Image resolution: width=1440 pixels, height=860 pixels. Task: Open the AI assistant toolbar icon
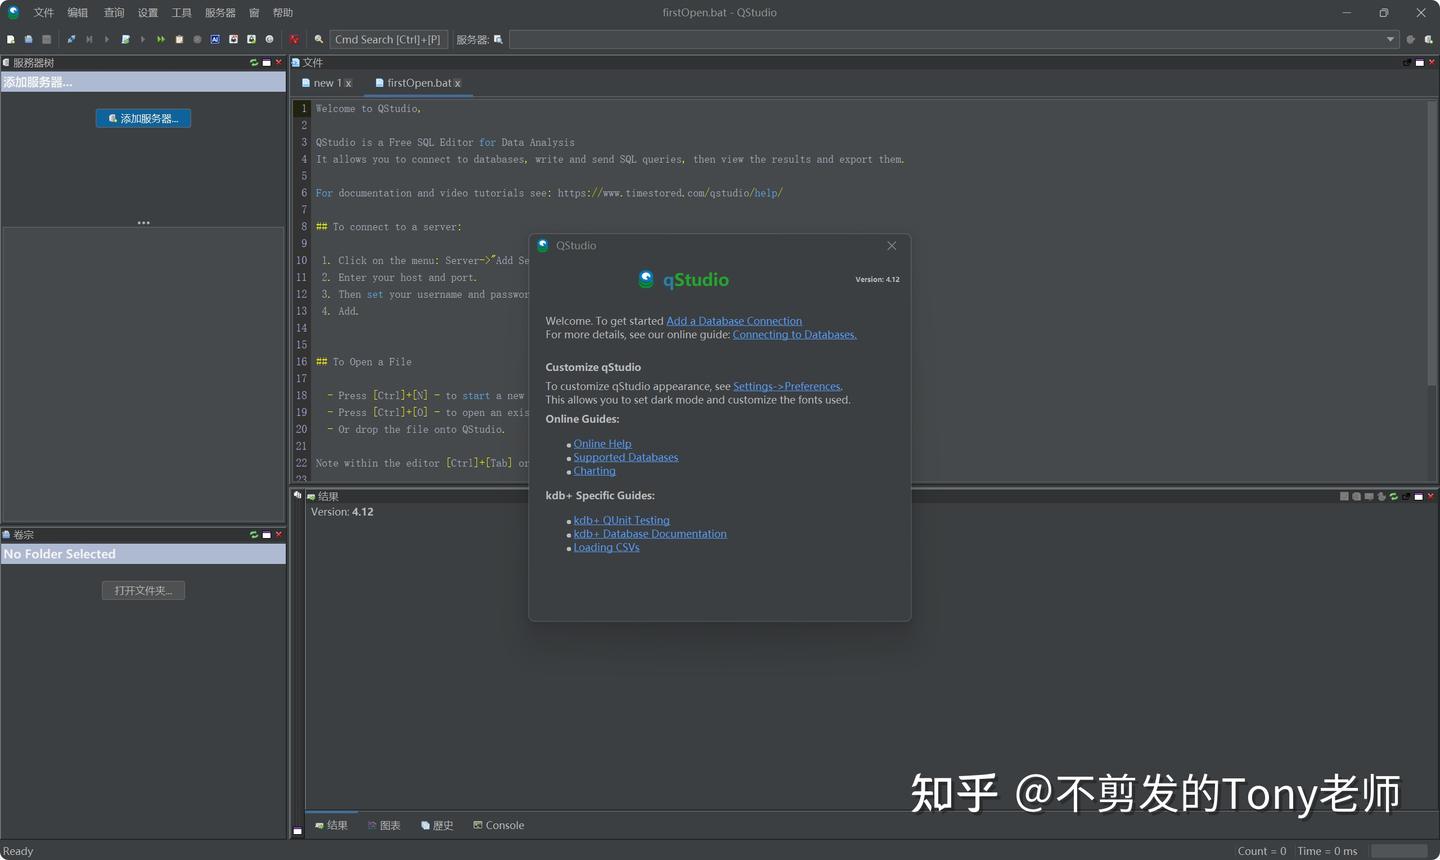[214, 39]
